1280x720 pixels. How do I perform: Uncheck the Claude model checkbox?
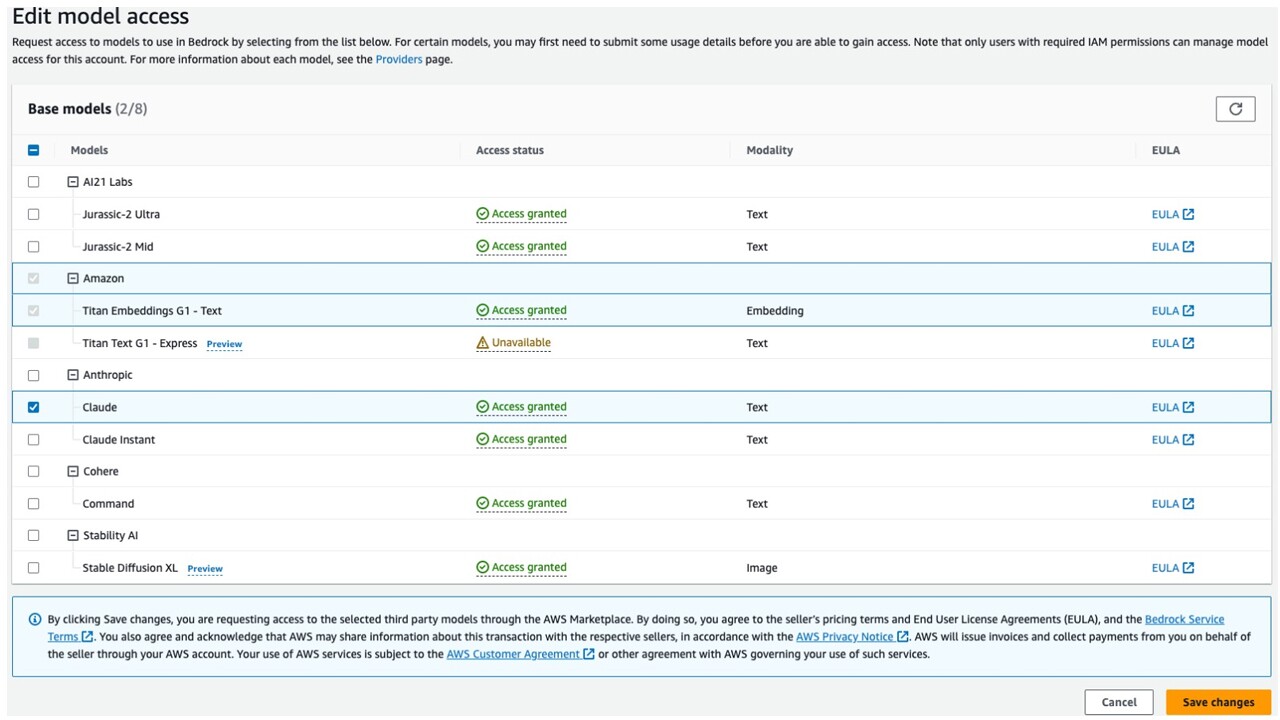tap(34, 407)
